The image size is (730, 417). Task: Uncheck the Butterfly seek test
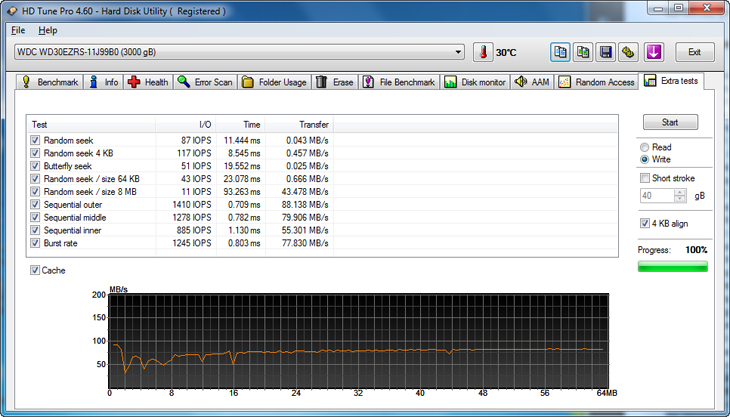tap(36, 166)
